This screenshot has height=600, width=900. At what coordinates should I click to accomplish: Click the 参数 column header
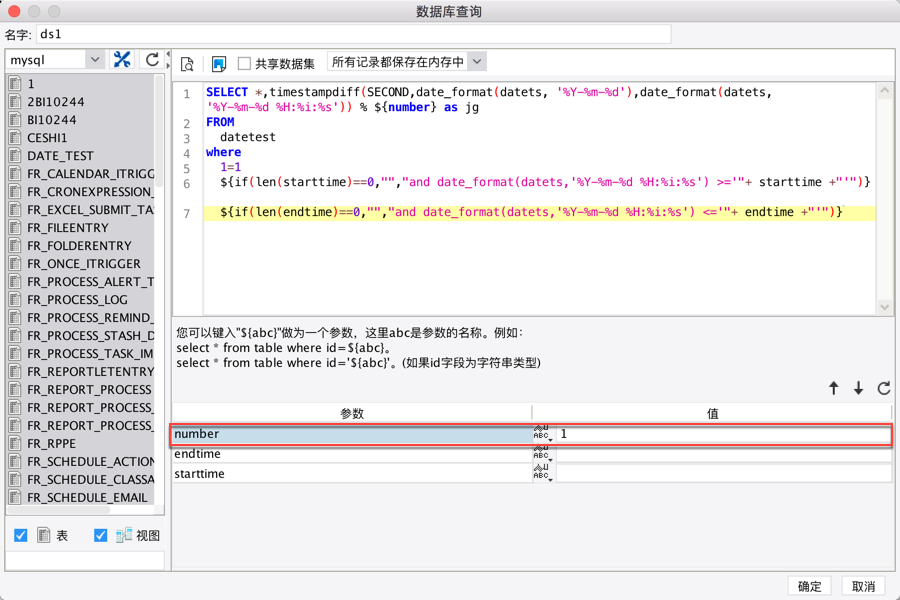click(x=352, y=413)
